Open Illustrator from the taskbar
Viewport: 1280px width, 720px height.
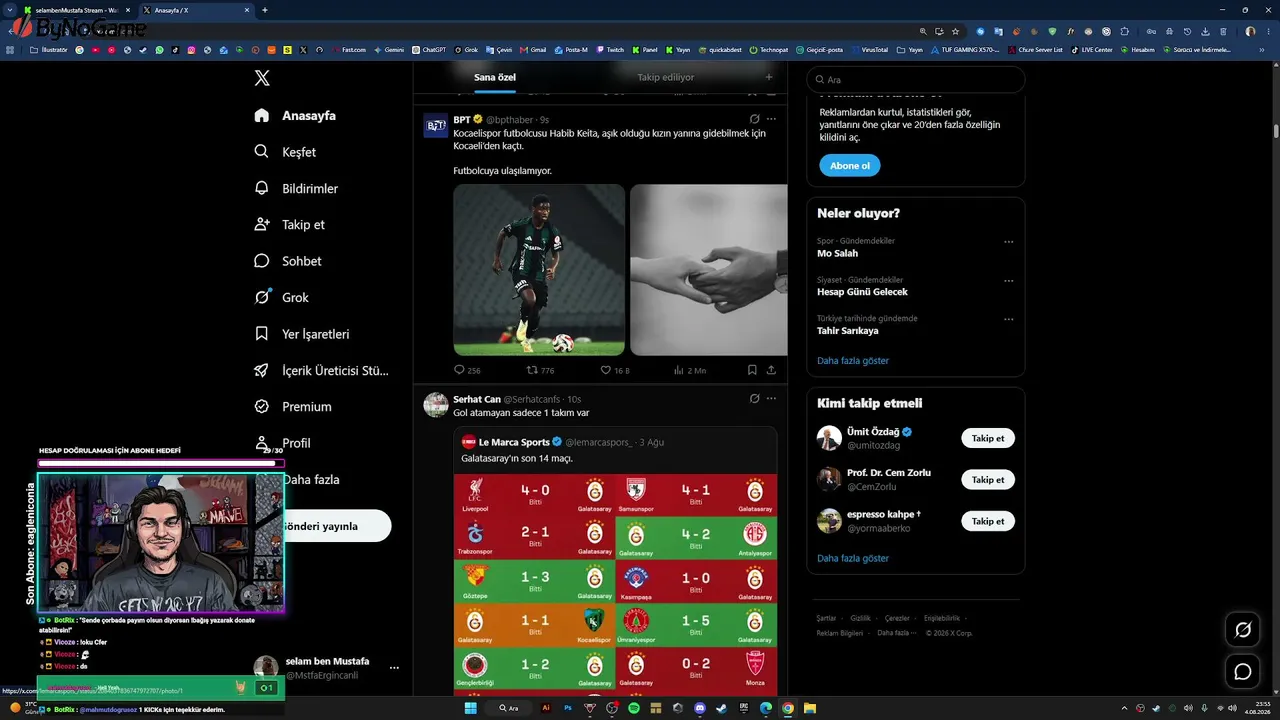point(546,708)
